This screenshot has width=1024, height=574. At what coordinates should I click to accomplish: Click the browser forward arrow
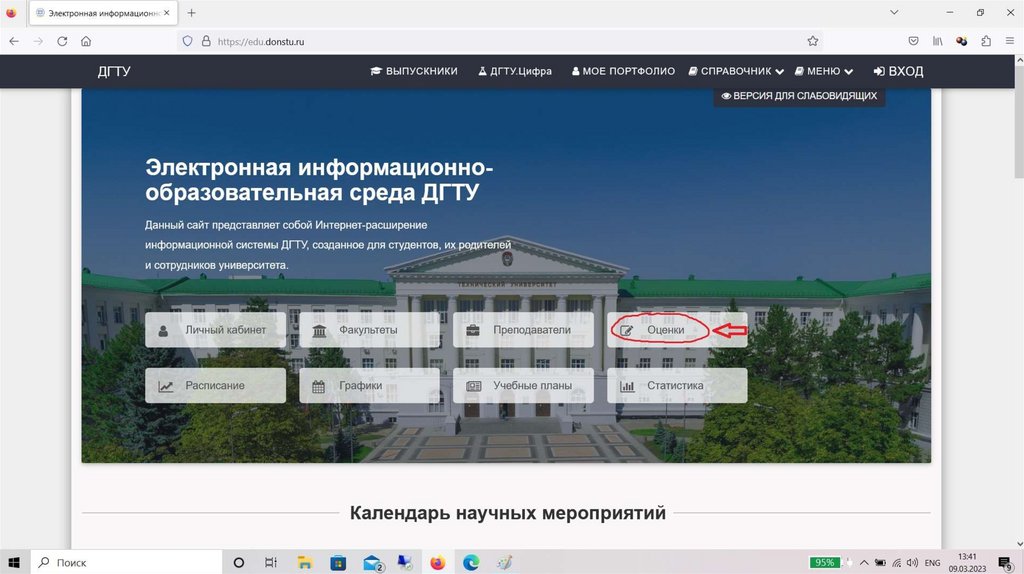[x=38, y=41]
